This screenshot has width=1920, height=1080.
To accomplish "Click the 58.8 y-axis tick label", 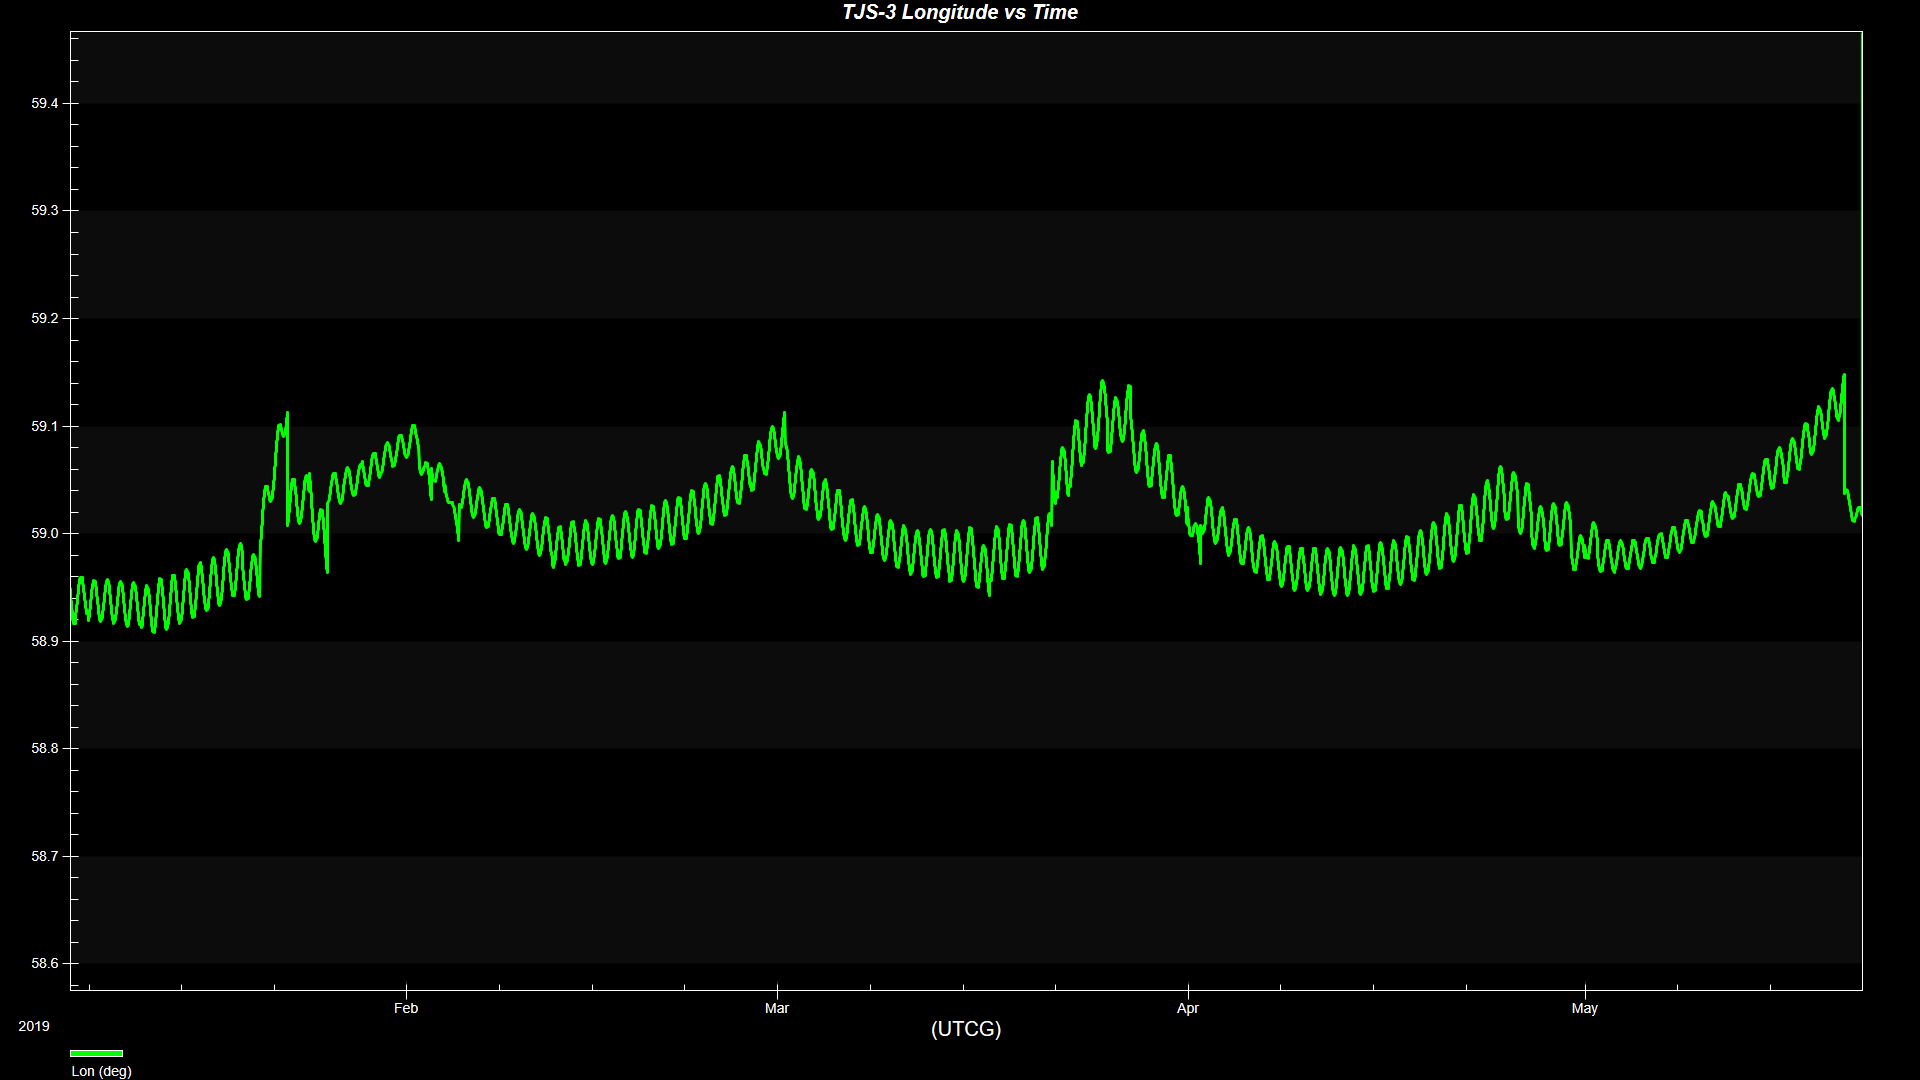I will tap(45, 749).
